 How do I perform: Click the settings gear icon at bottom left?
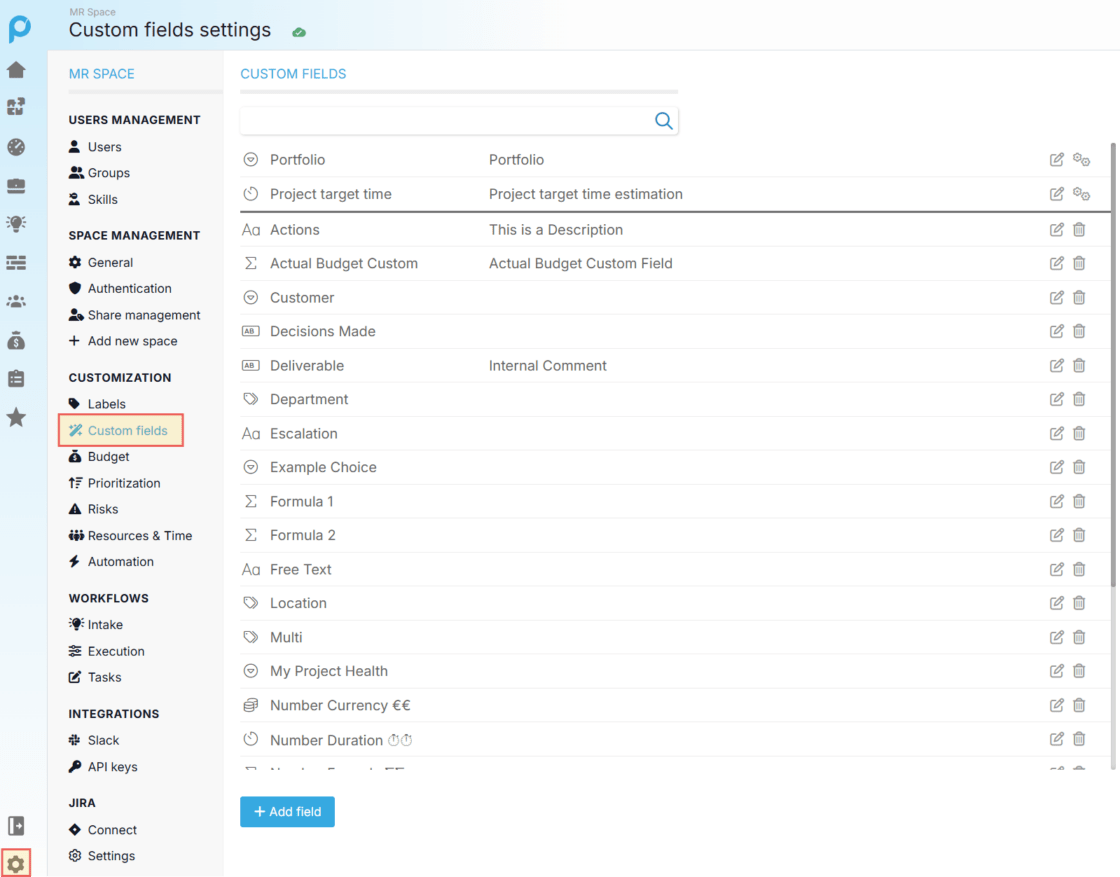tap(16, 863)
